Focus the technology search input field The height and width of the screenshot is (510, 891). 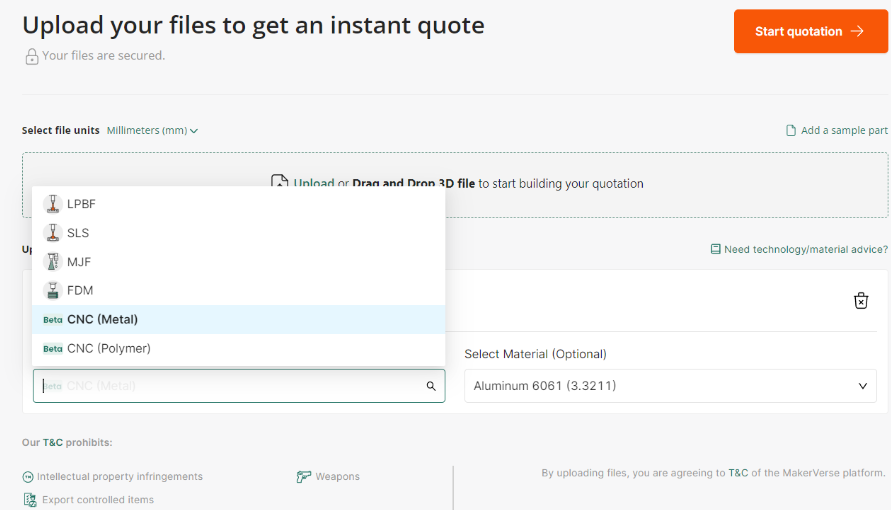click(239, 386)
